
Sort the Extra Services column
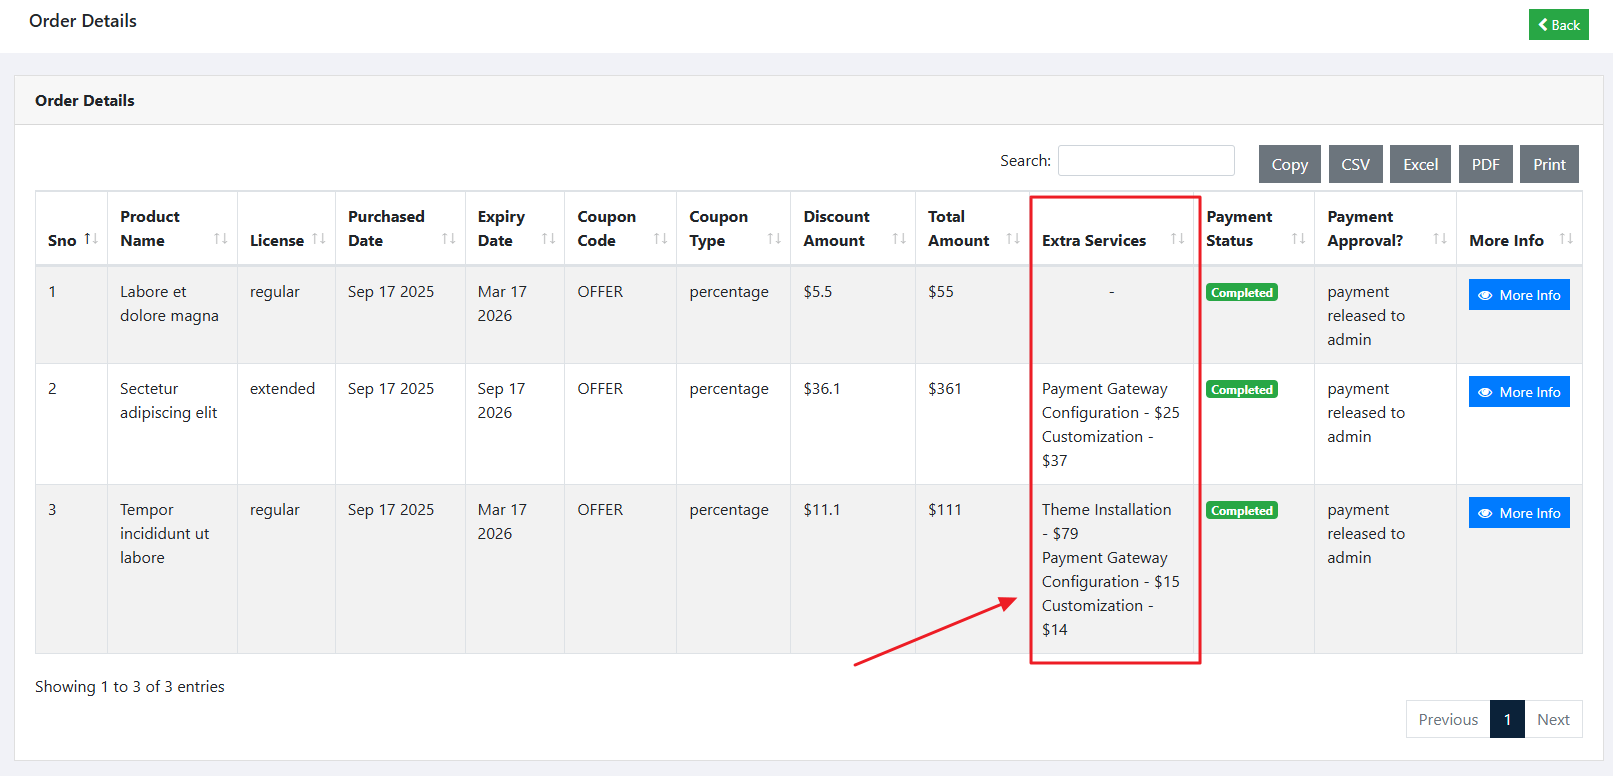coord(1177,239)
